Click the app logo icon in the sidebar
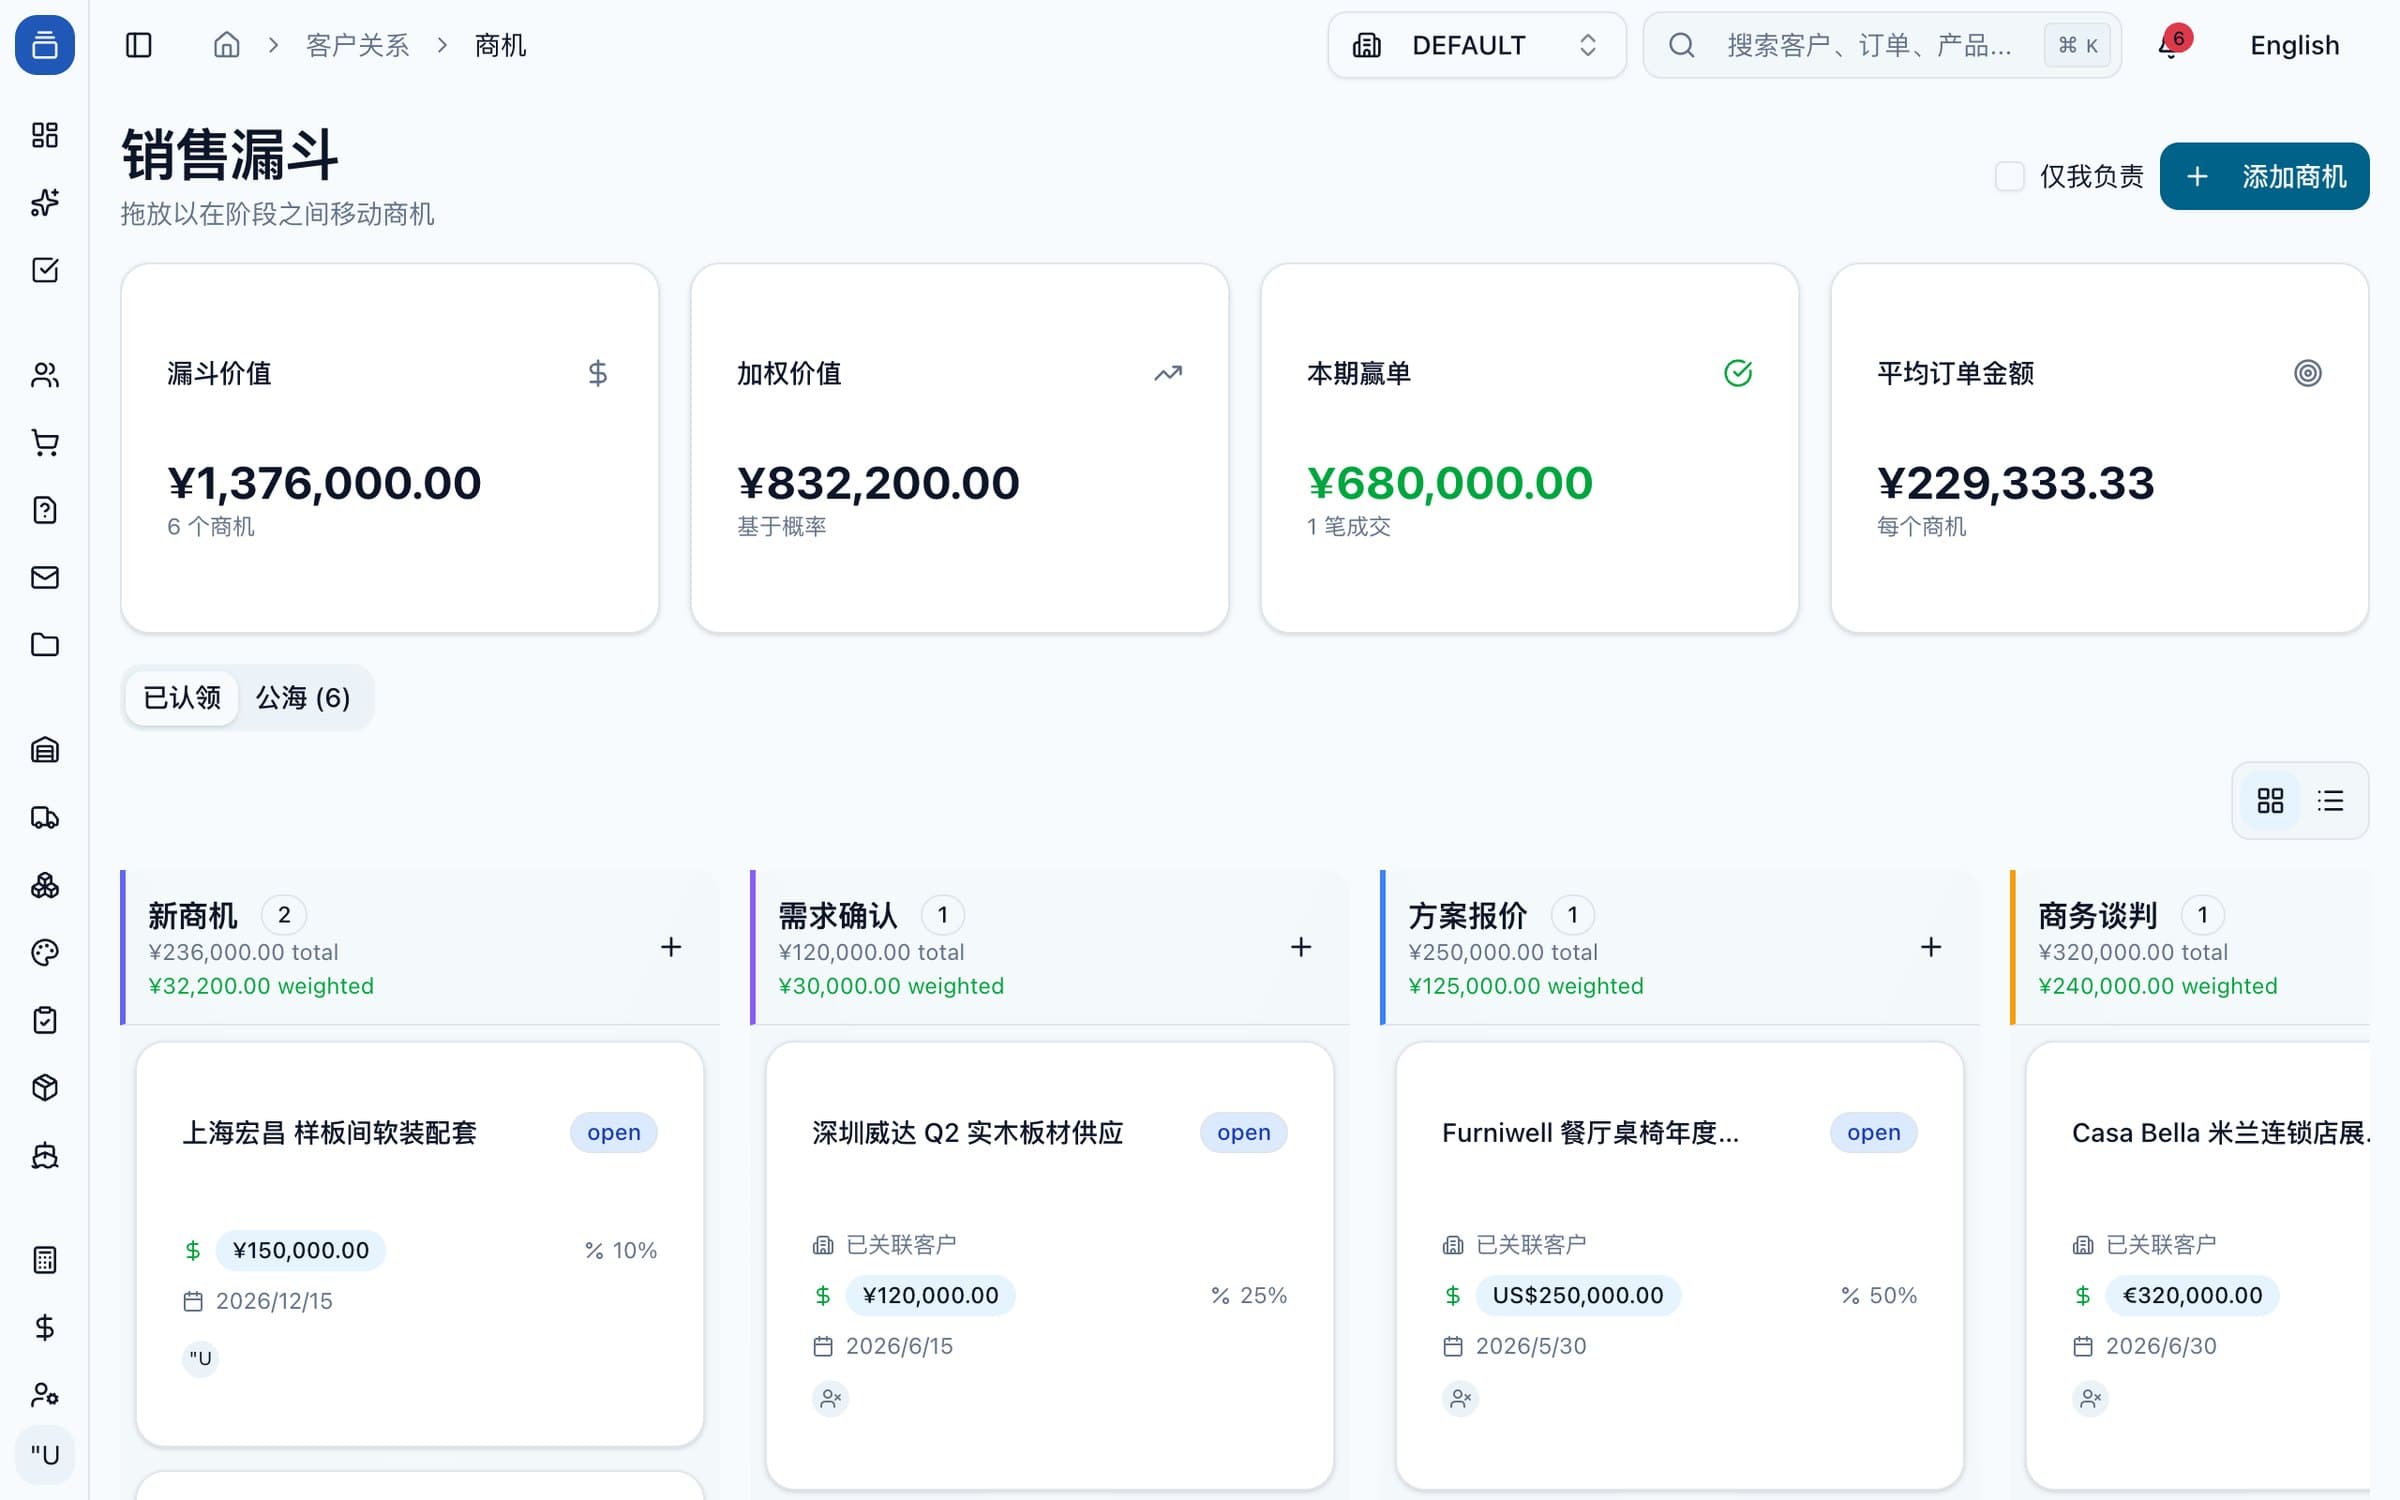 [45, 45]
